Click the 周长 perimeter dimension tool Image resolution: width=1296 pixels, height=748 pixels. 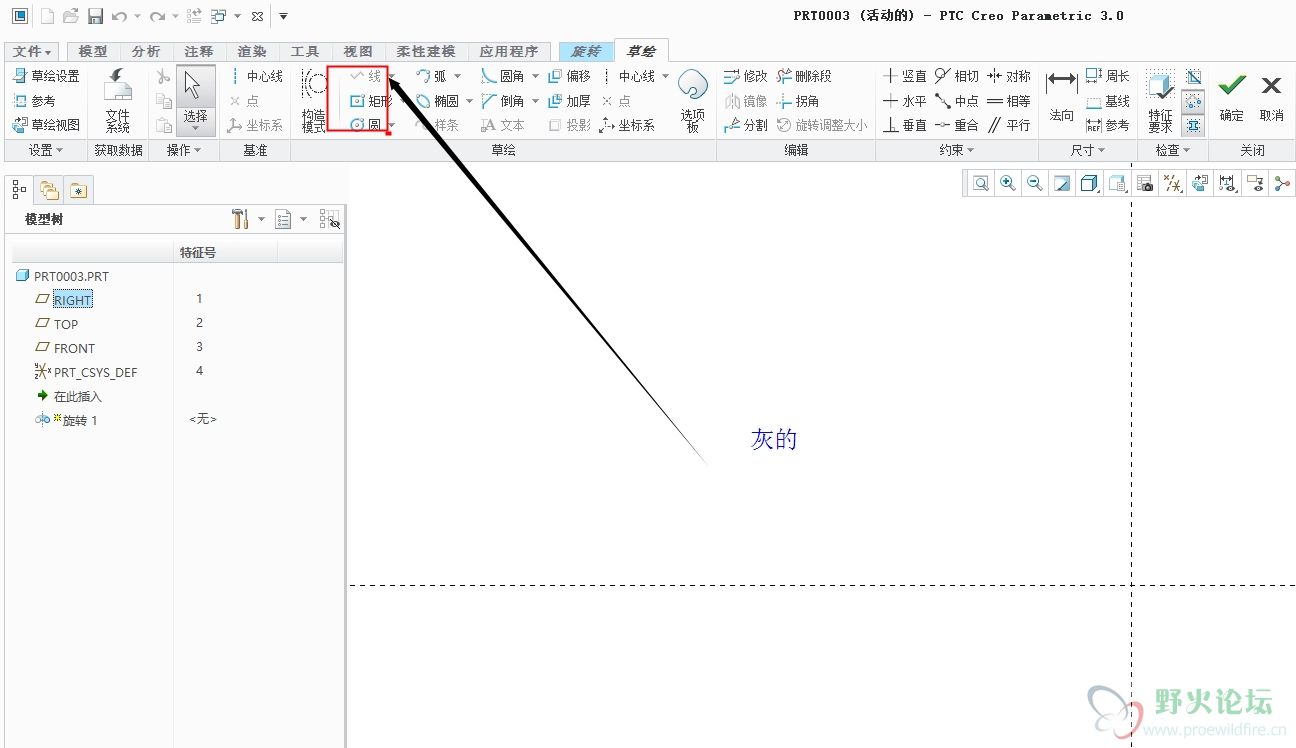[x=1108, y=76]
